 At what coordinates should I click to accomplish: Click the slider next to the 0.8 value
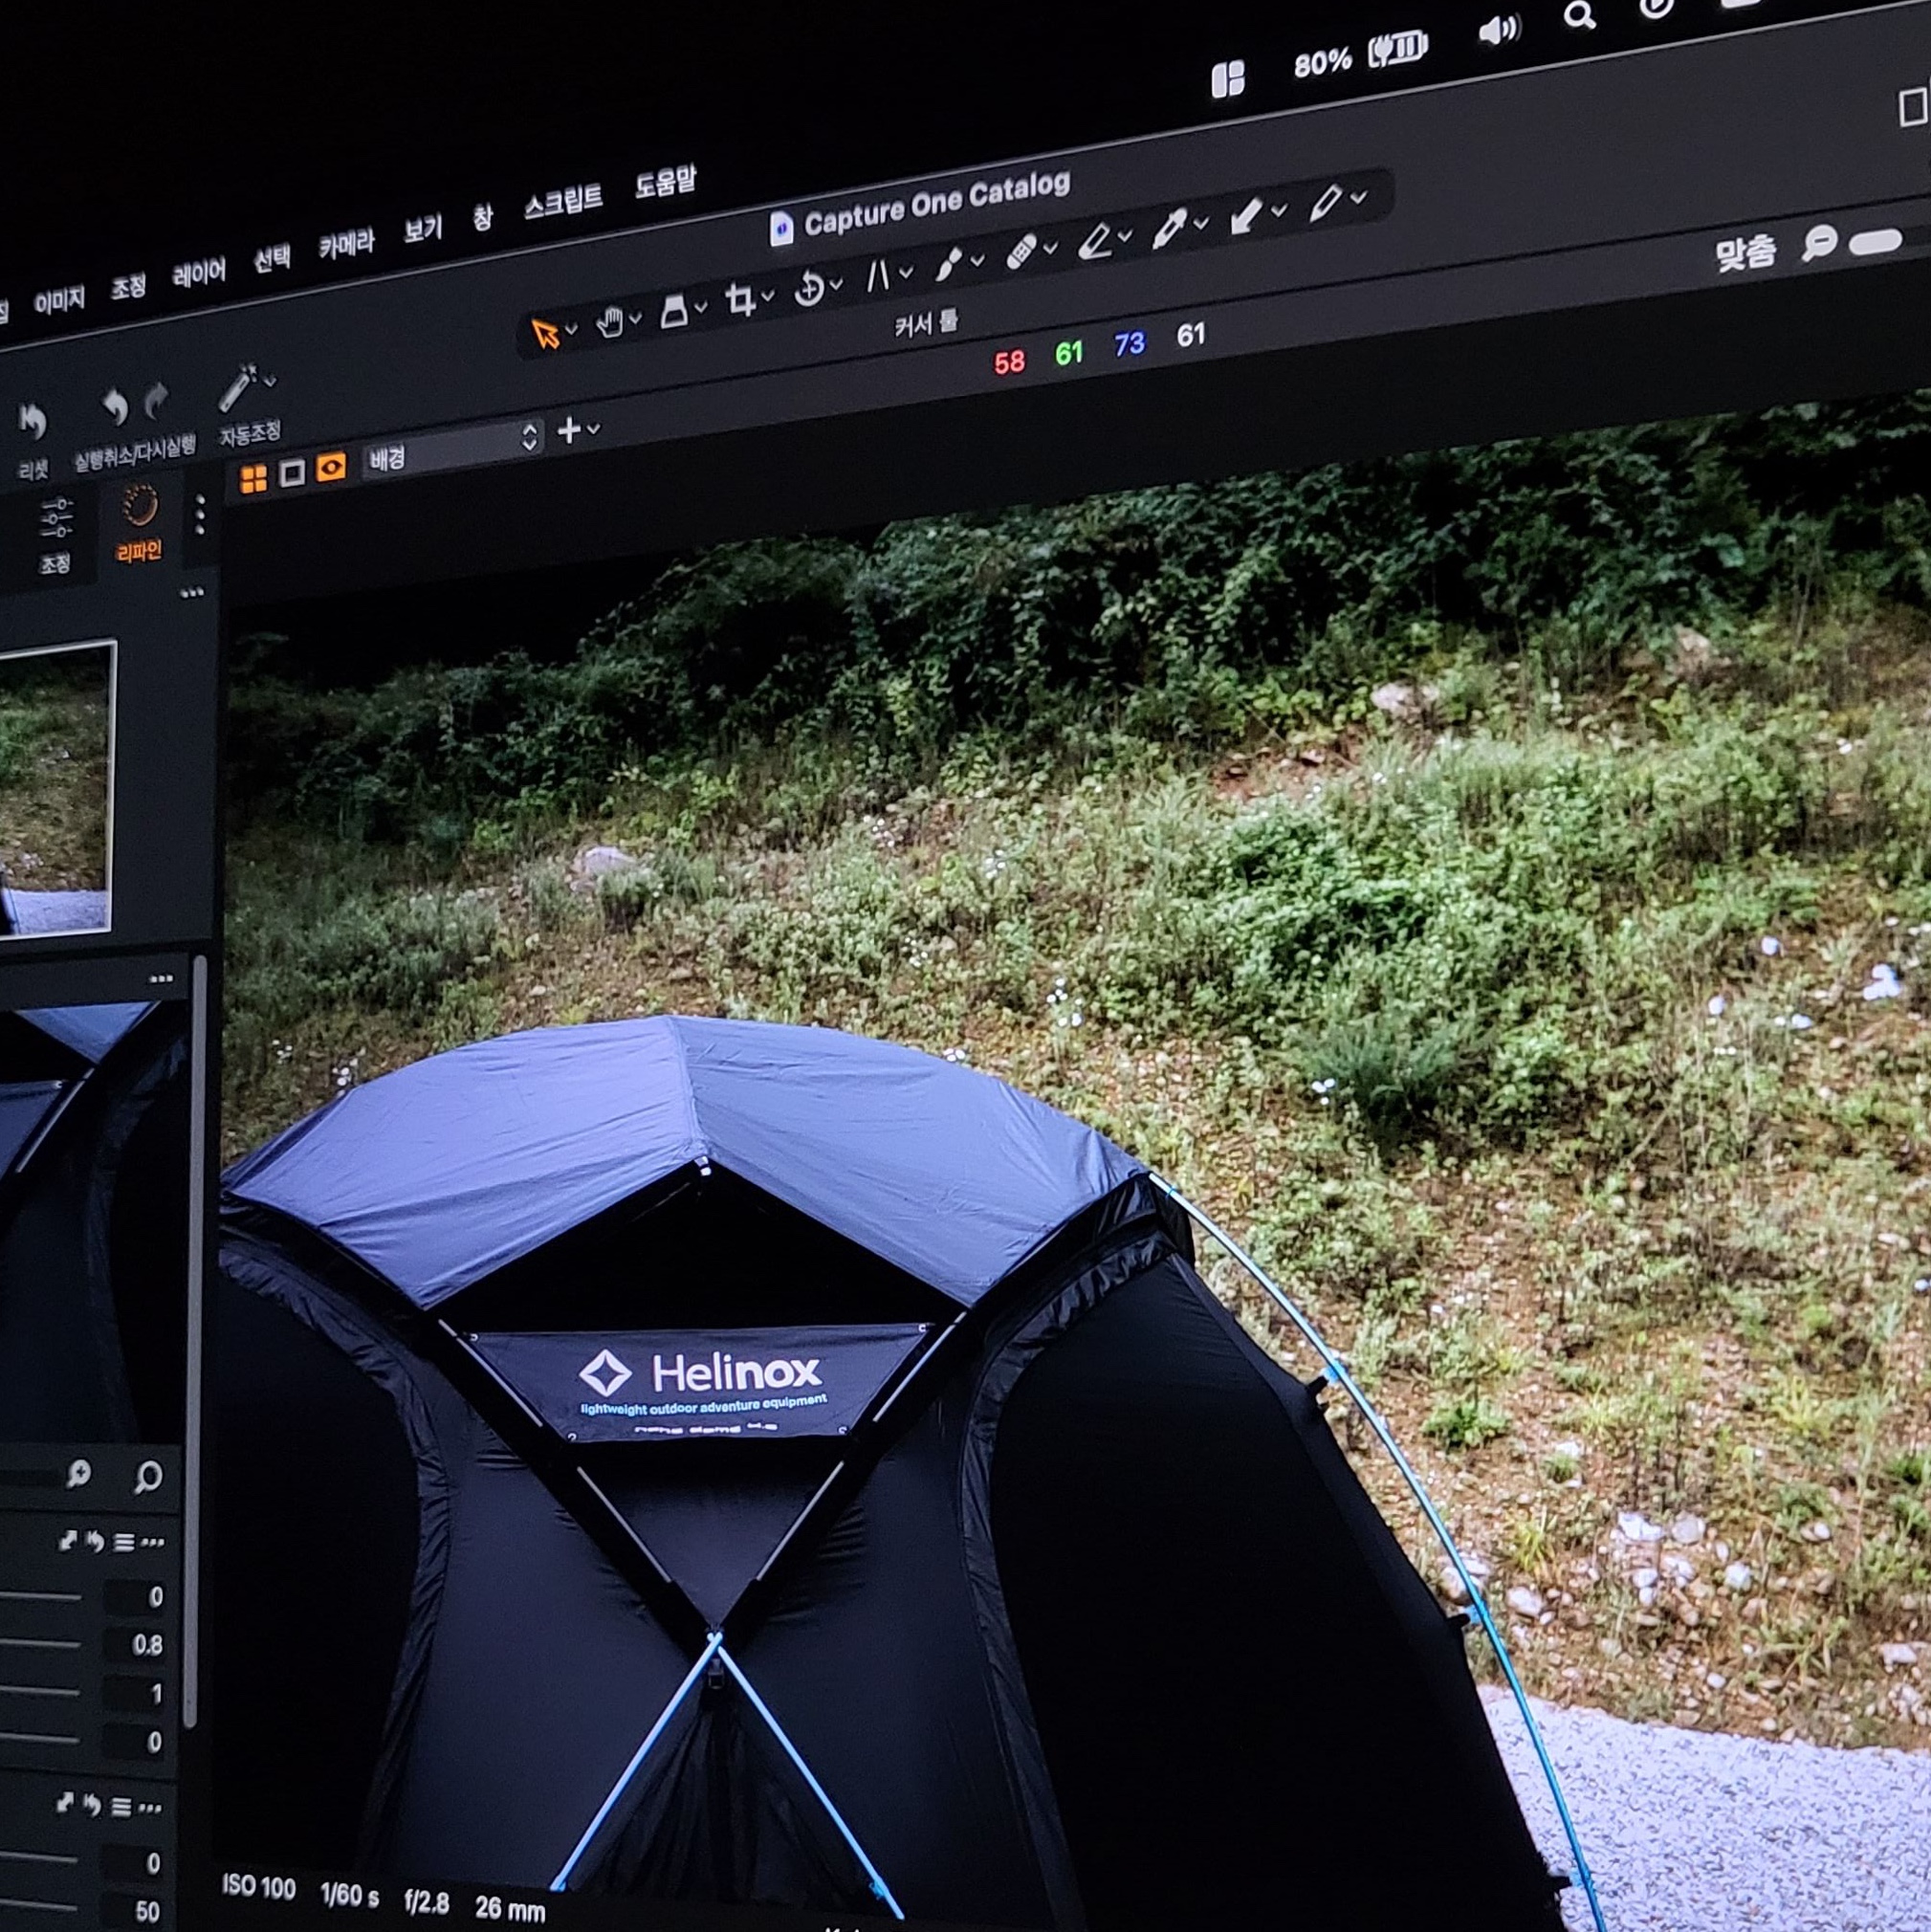point(40,1643)
